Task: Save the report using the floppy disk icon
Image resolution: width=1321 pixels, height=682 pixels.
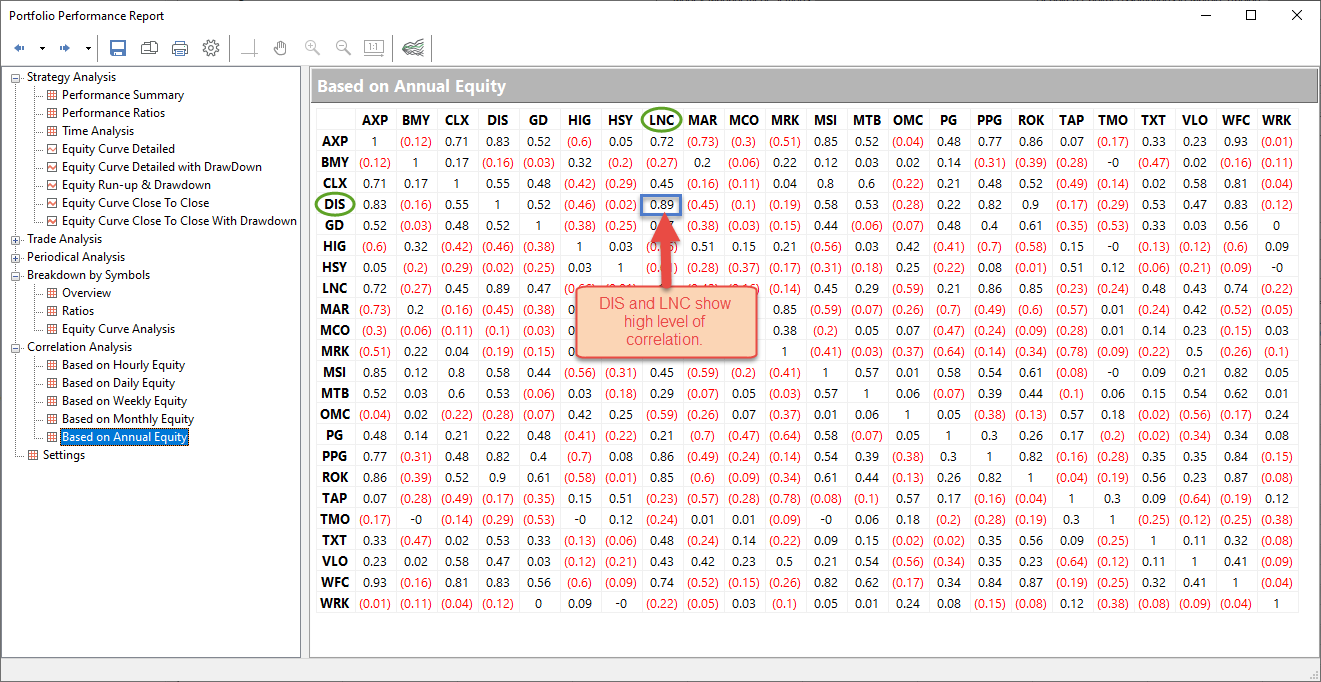Action: pos(118,48)
